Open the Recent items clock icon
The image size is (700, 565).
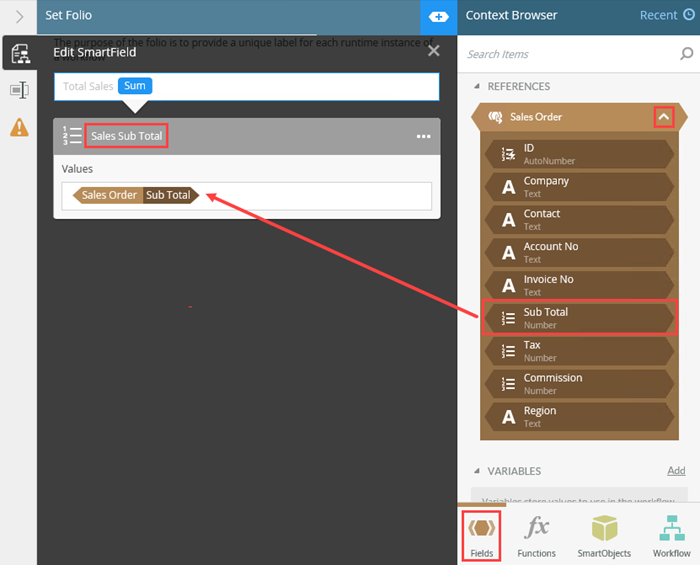pos(689,15)
